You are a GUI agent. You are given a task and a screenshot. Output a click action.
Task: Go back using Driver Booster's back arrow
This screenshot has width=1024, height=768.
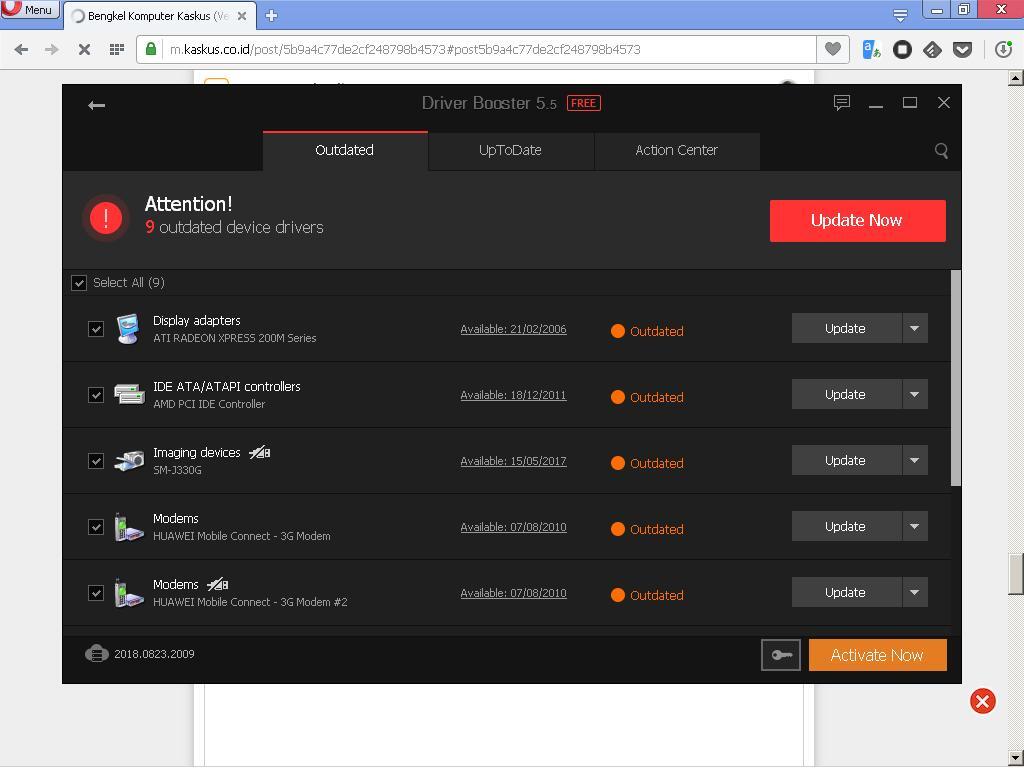[97, 105]
